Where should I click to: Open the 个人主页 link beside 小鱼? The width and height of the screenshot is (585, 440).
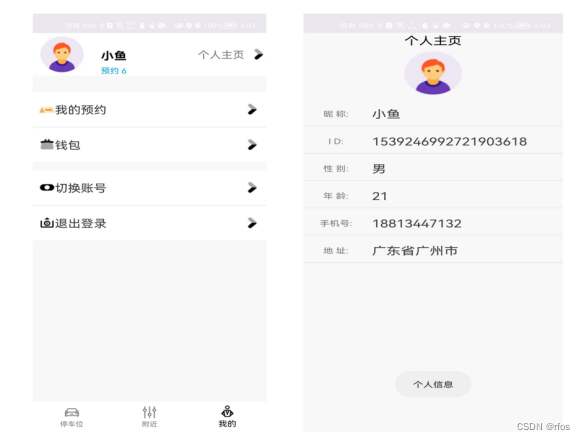point(221,55)
